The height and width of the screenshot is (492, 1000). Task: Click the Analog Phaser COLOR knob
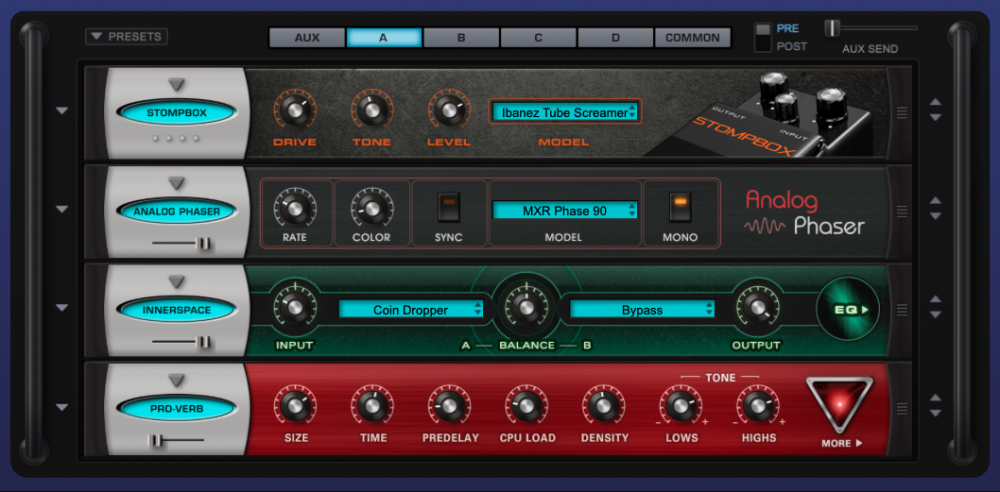click(x=372, y=209)
